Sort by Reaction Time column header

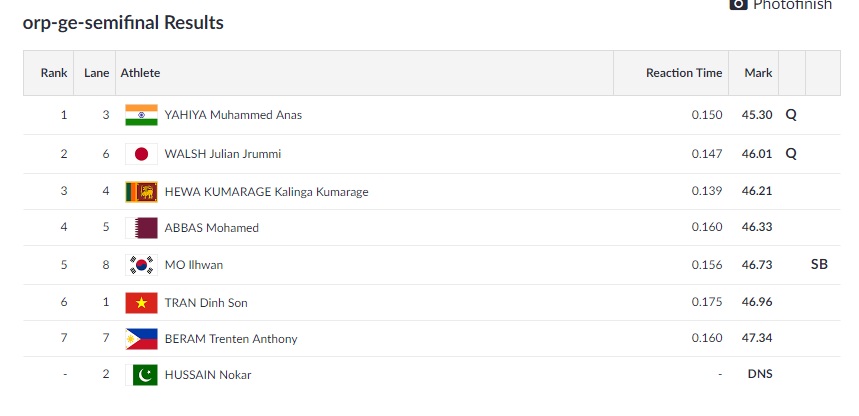click(684, 73)
